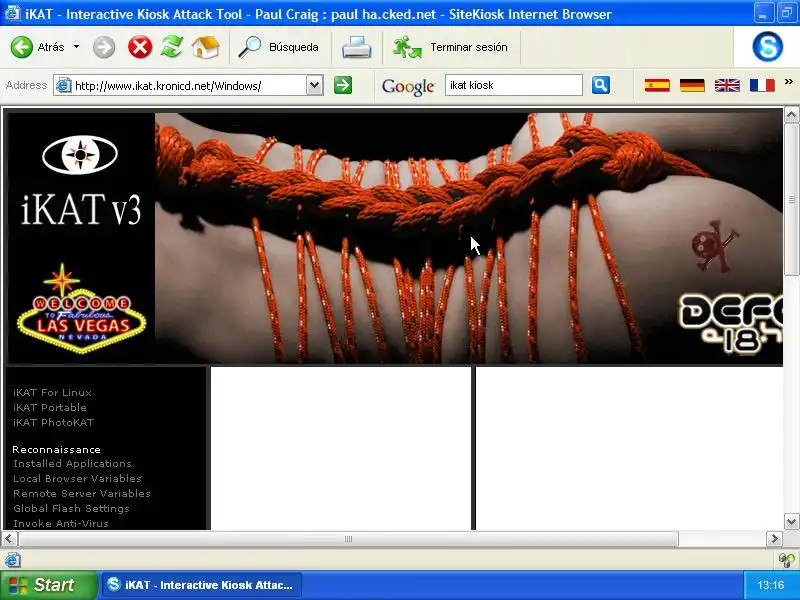Screen dimensions: 800x600
Task: Click the SiteKiosk S logo
Action: click(767, 46)
